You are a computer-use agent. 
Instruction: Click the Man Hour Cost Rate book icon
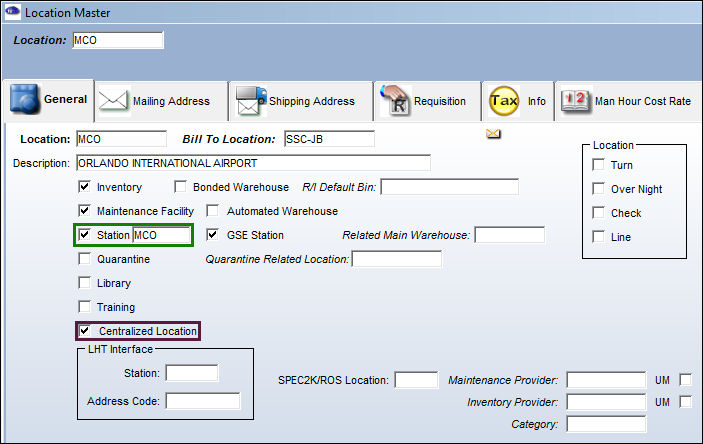tap(576, 101)
